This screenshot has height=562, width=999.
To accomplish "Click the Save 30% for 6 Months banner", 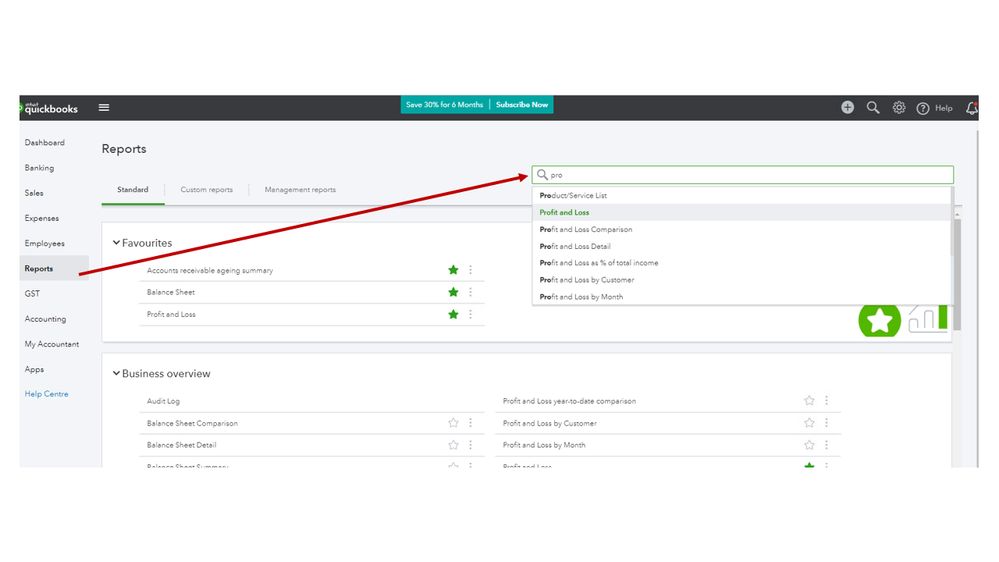I will click(x=445, y=104).
